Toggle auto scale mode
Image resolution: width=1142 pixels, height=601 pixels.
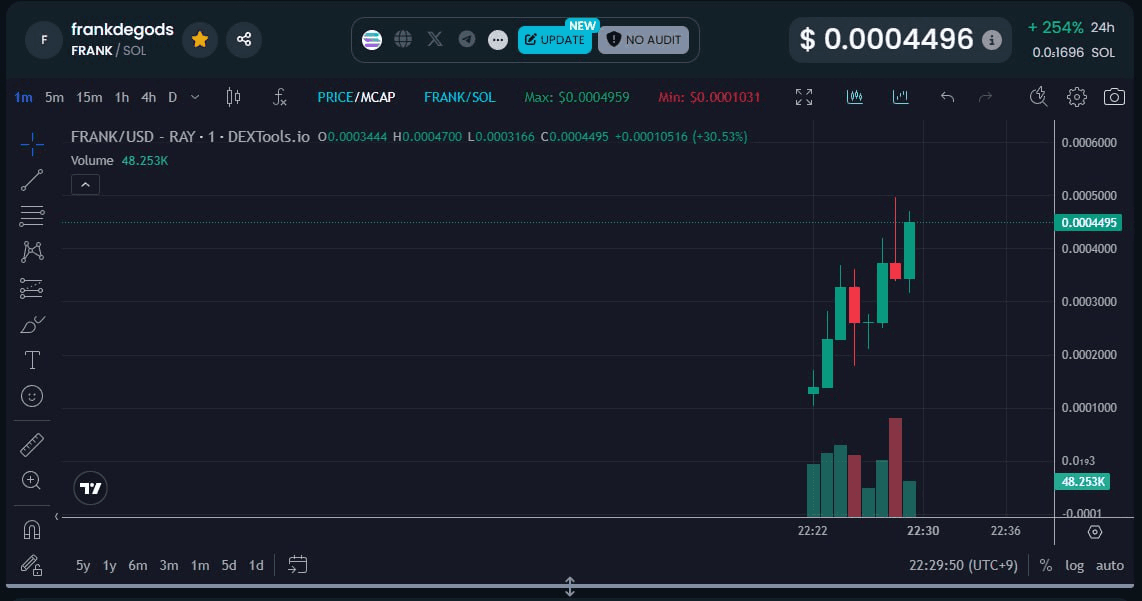tap(1110, 565)
